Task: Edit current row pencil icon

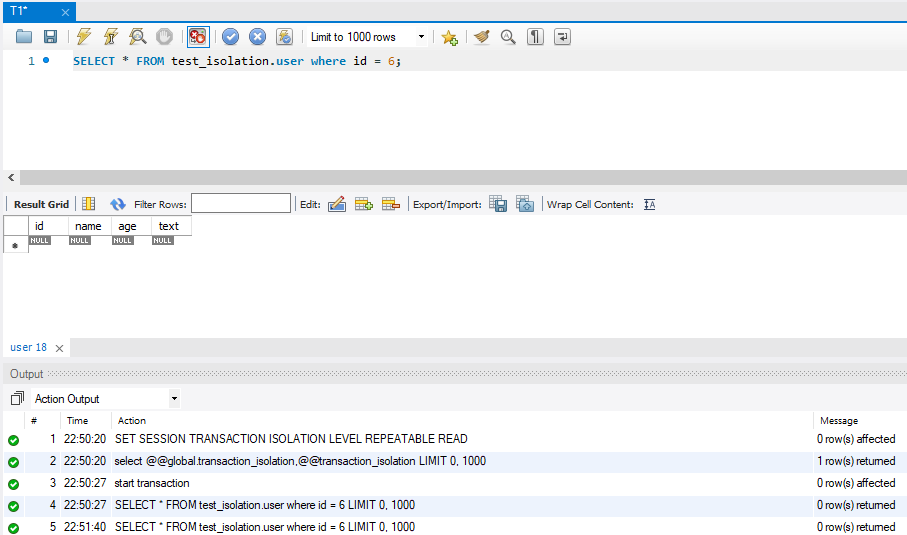Action: 337,204
